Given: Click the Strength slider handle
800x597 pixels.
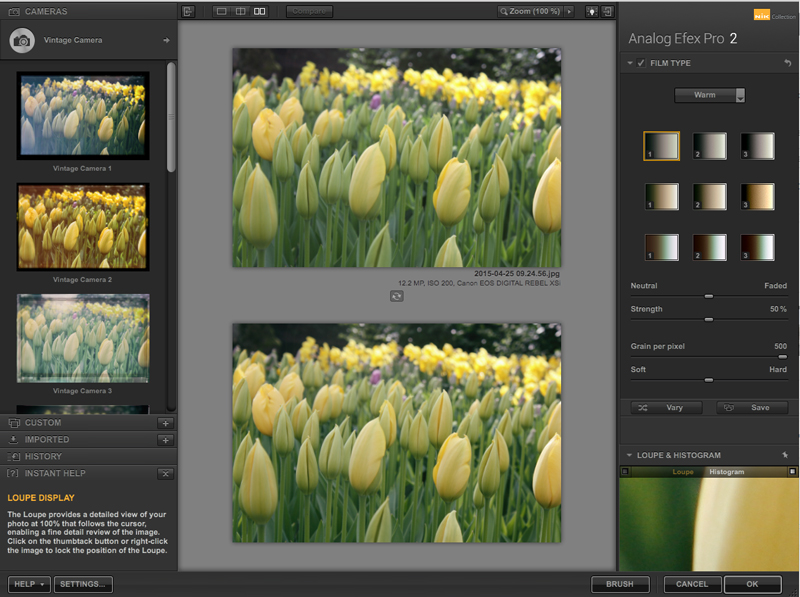Looking at the screenshot, I should (709, 319).
